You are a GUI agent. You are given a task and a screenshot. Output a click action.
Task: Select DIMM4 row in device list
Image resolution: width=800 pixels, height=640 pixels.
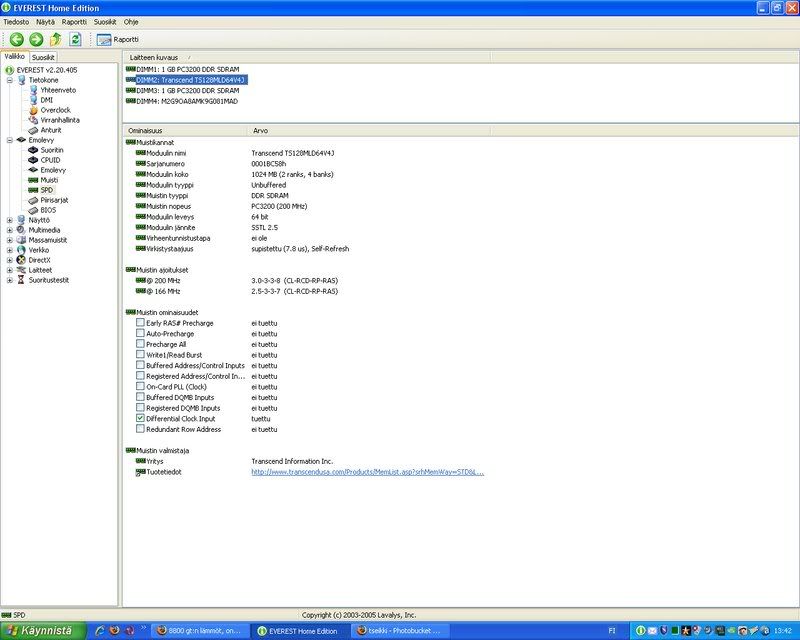pos(186,100)
